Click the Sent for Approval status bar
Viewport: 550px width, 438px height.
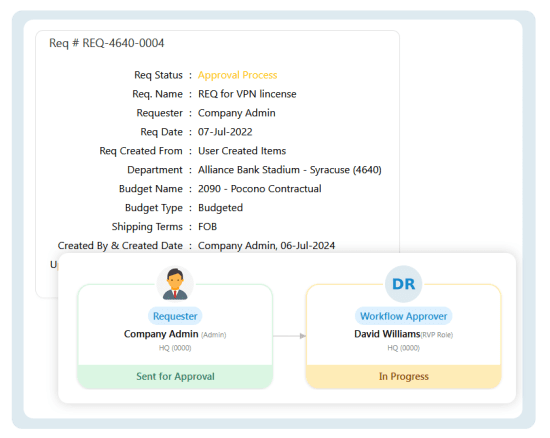point(175,376)
